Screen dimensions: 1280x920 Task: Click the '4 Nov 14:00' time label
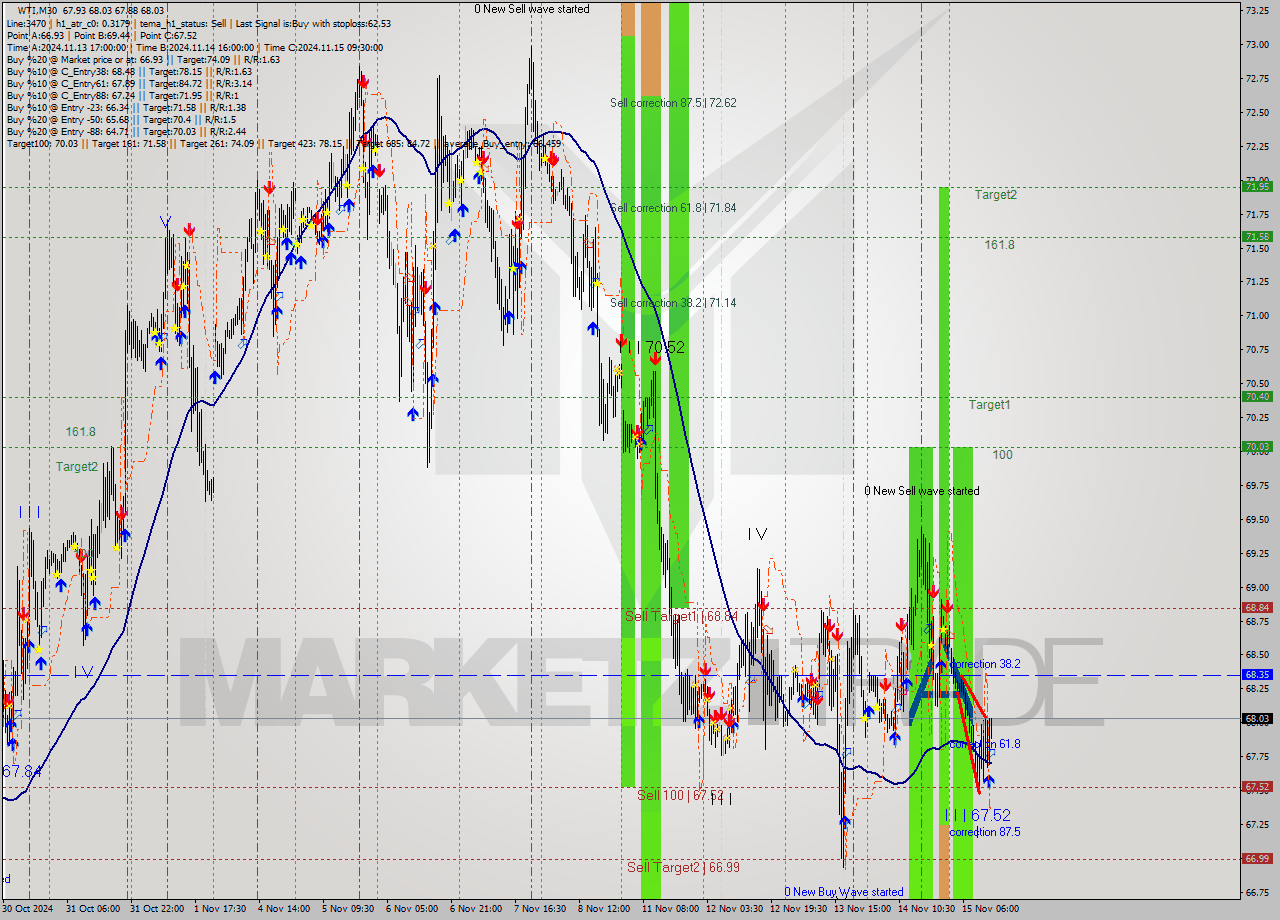coord(286,909)
